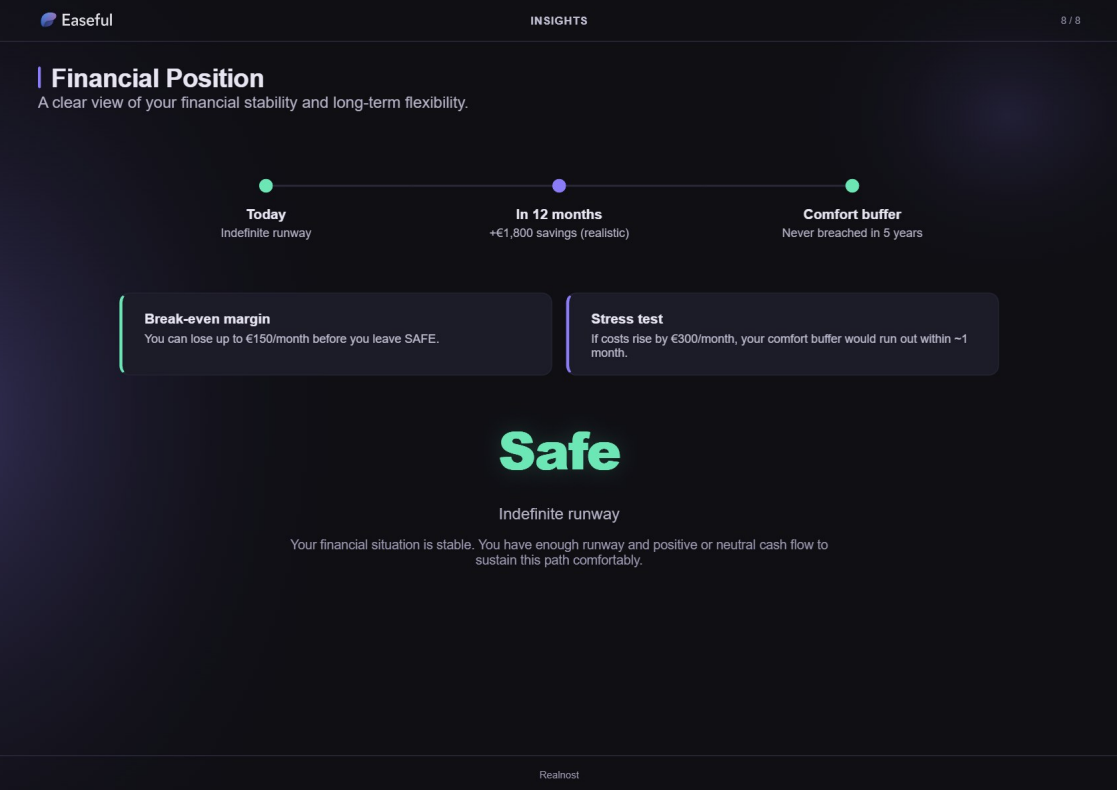1117x790 pixels.
Task: Select the Comfort buffer timeline dot
Action: tap(852, 185)
